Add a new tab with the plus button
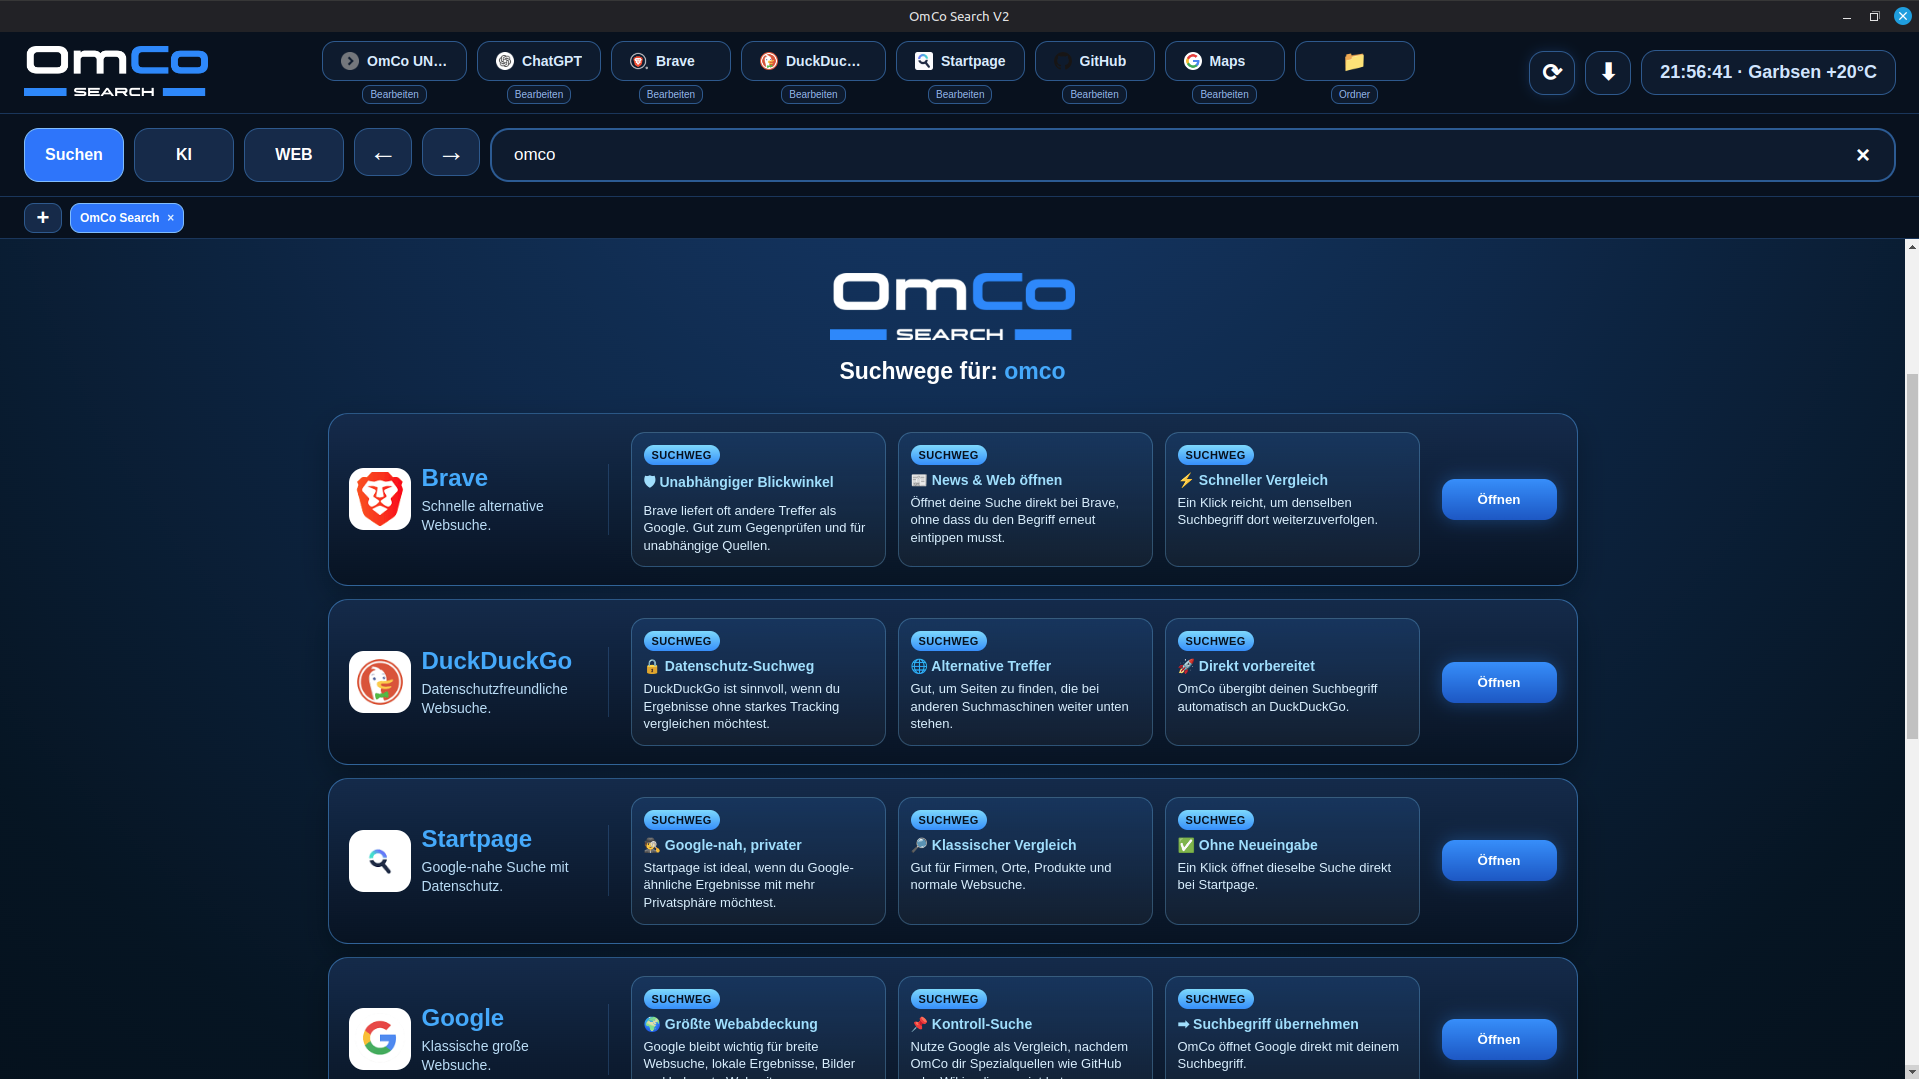This screenshot has height=1079, width=1919. 43,218
